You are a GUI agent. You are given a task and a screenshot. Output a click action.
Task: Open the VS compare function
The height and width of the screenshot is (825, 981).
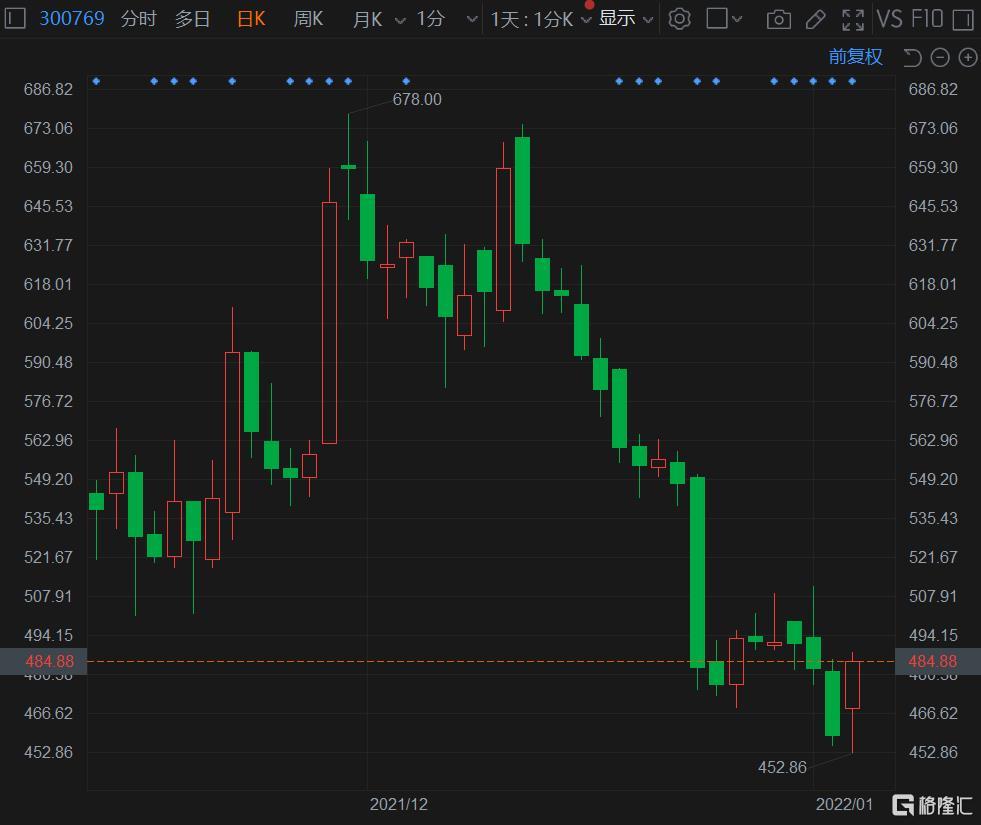point(889,19)
